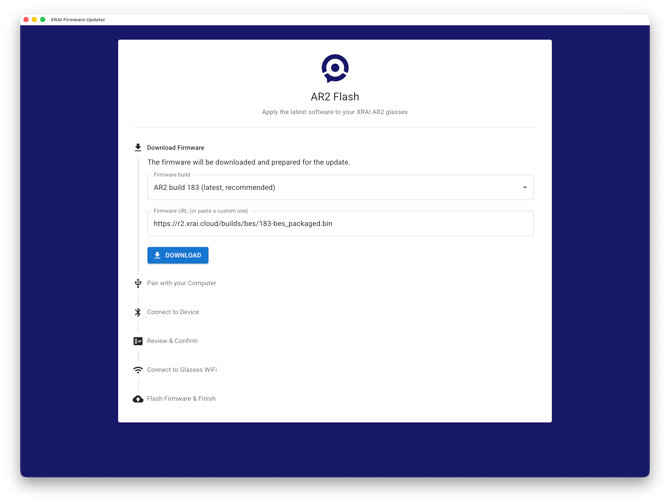Minimize the window with the yellow button
670x504 pixels.
[x=34, y=20]
